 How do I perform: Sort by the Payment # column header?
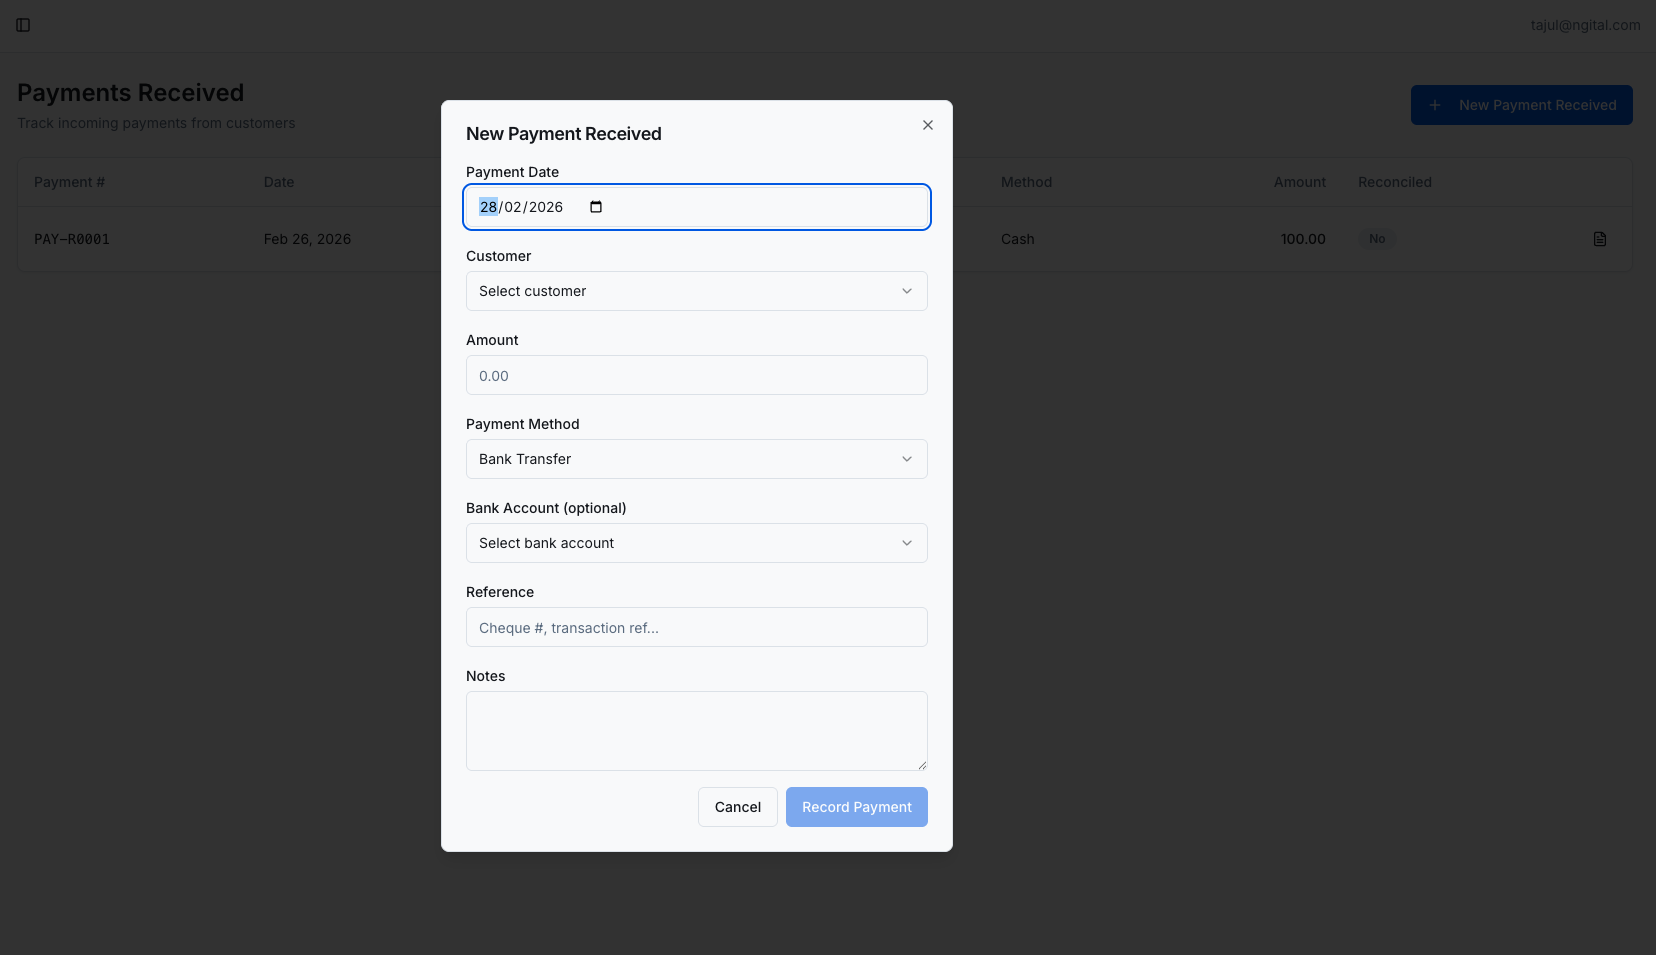(x=69, y=182)
